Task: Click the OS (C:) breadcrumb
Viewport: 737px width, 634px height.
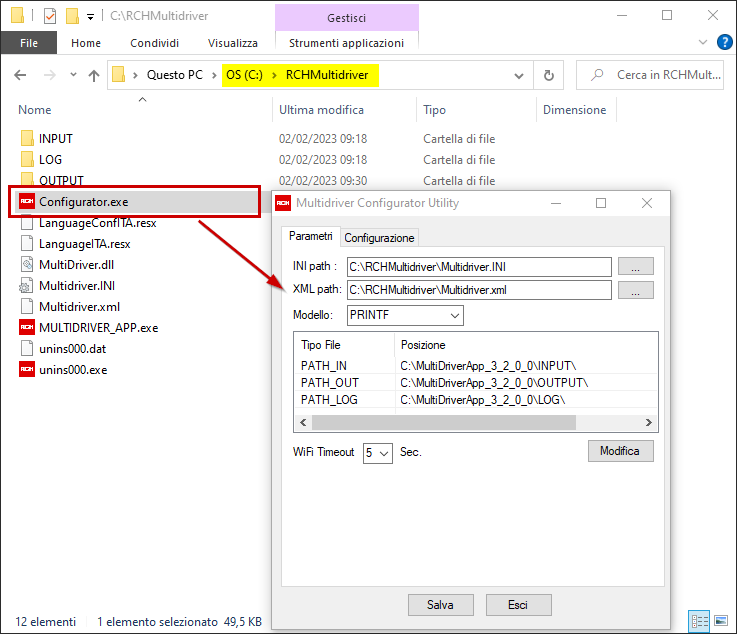Action: tap(244, 75)
